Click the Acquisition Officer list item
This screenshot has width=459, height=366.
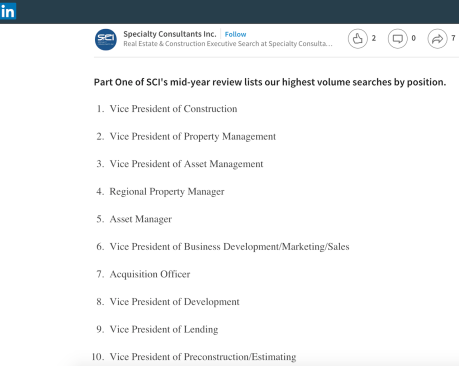(x=150, y=274)
